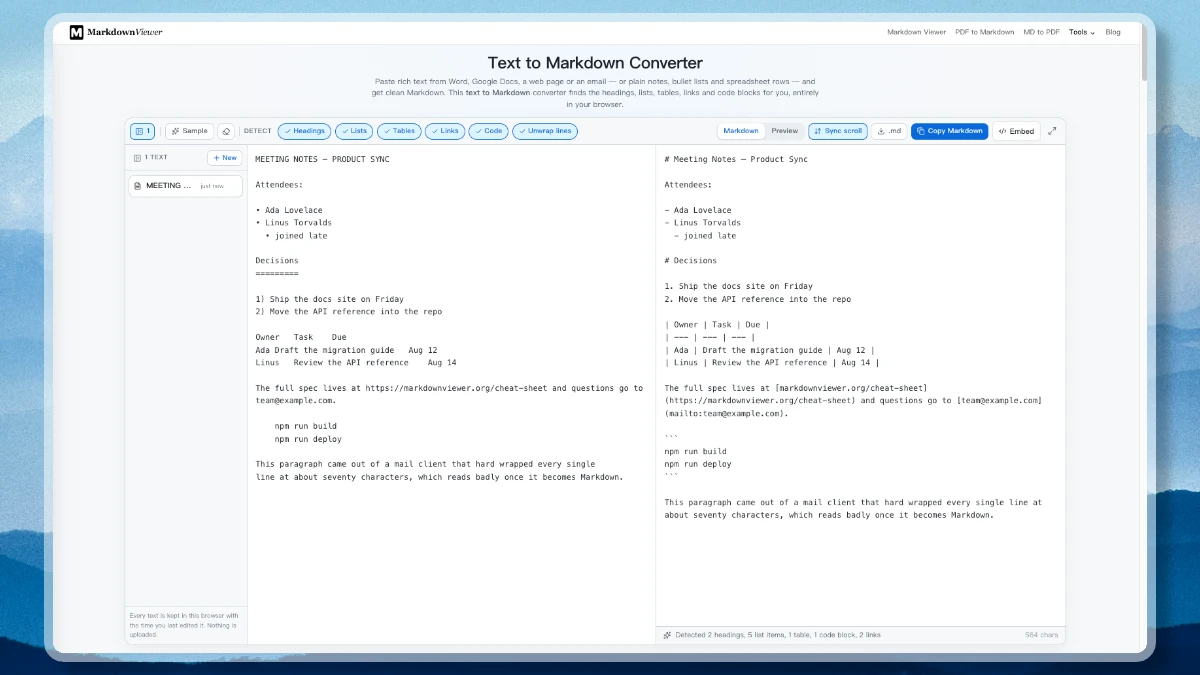Download the .md file
Image resolution: width=1200 pixels, height=675 pixels.
point(889,131)
